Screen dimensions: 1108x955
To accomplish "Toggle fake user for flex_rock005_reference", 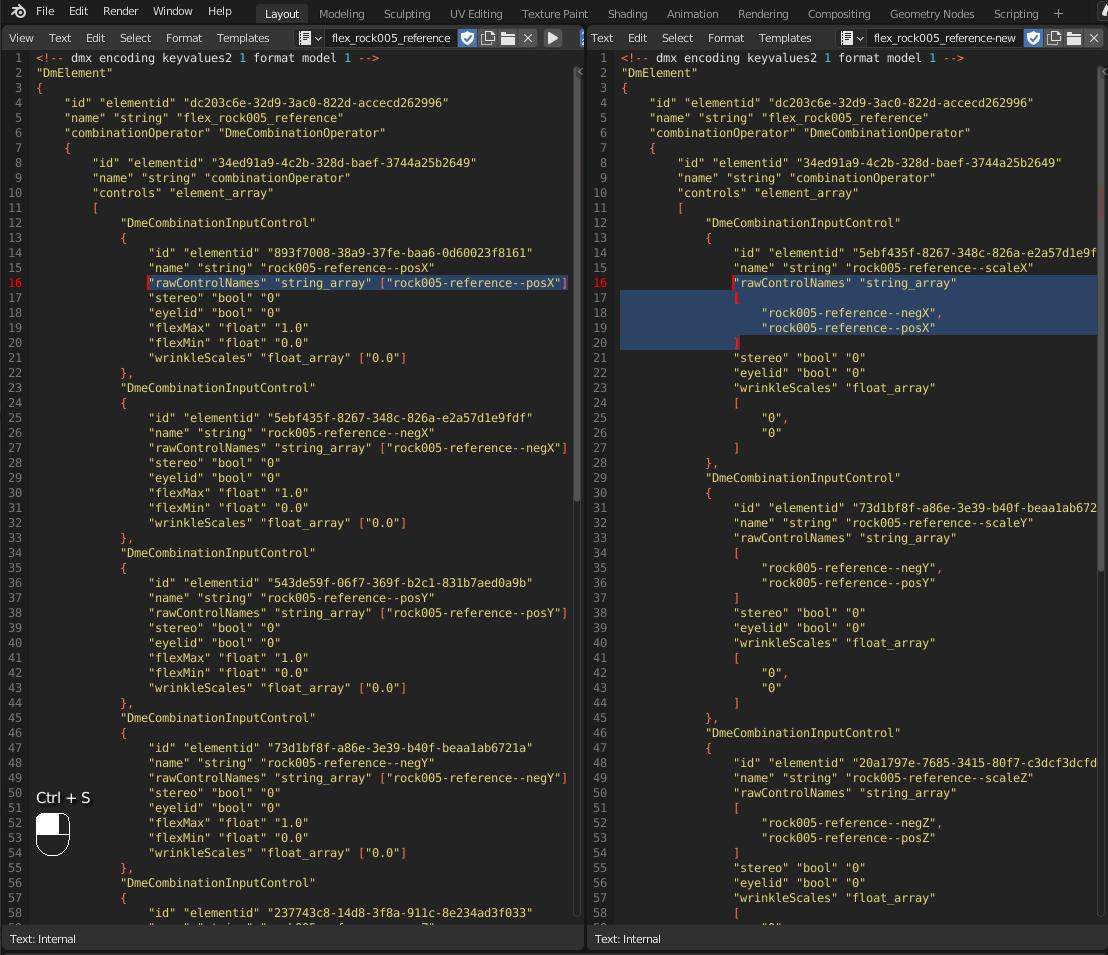I will (468, 38).
